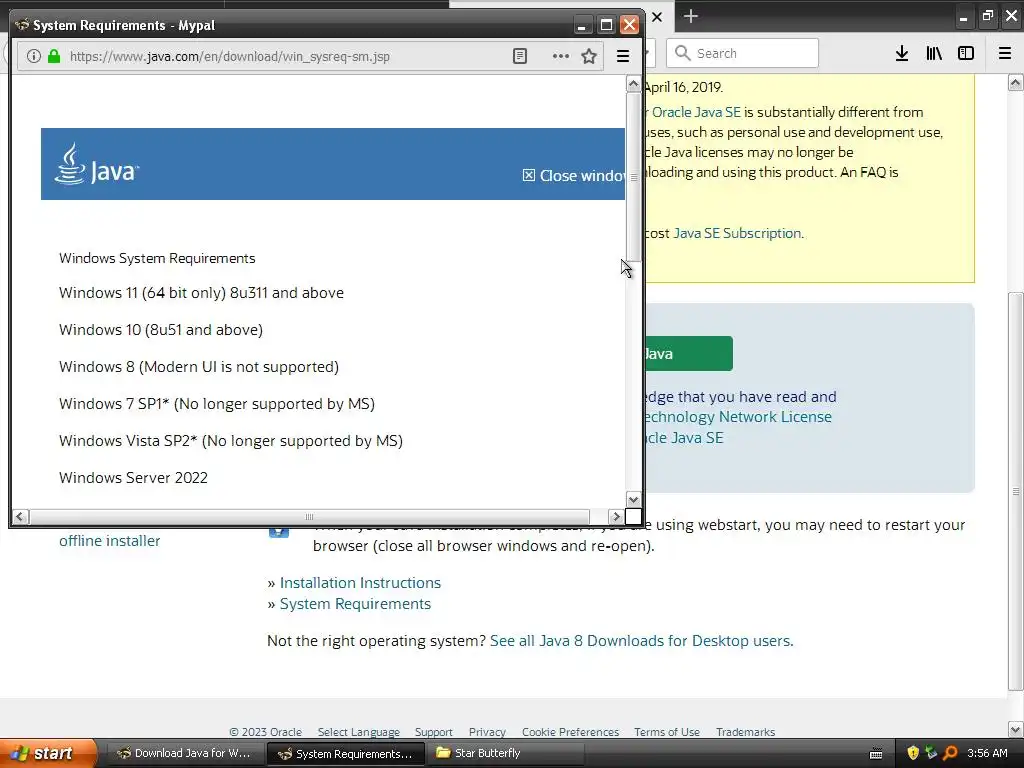Click the popup vertical scrollbar thumb

pos(633,178)
